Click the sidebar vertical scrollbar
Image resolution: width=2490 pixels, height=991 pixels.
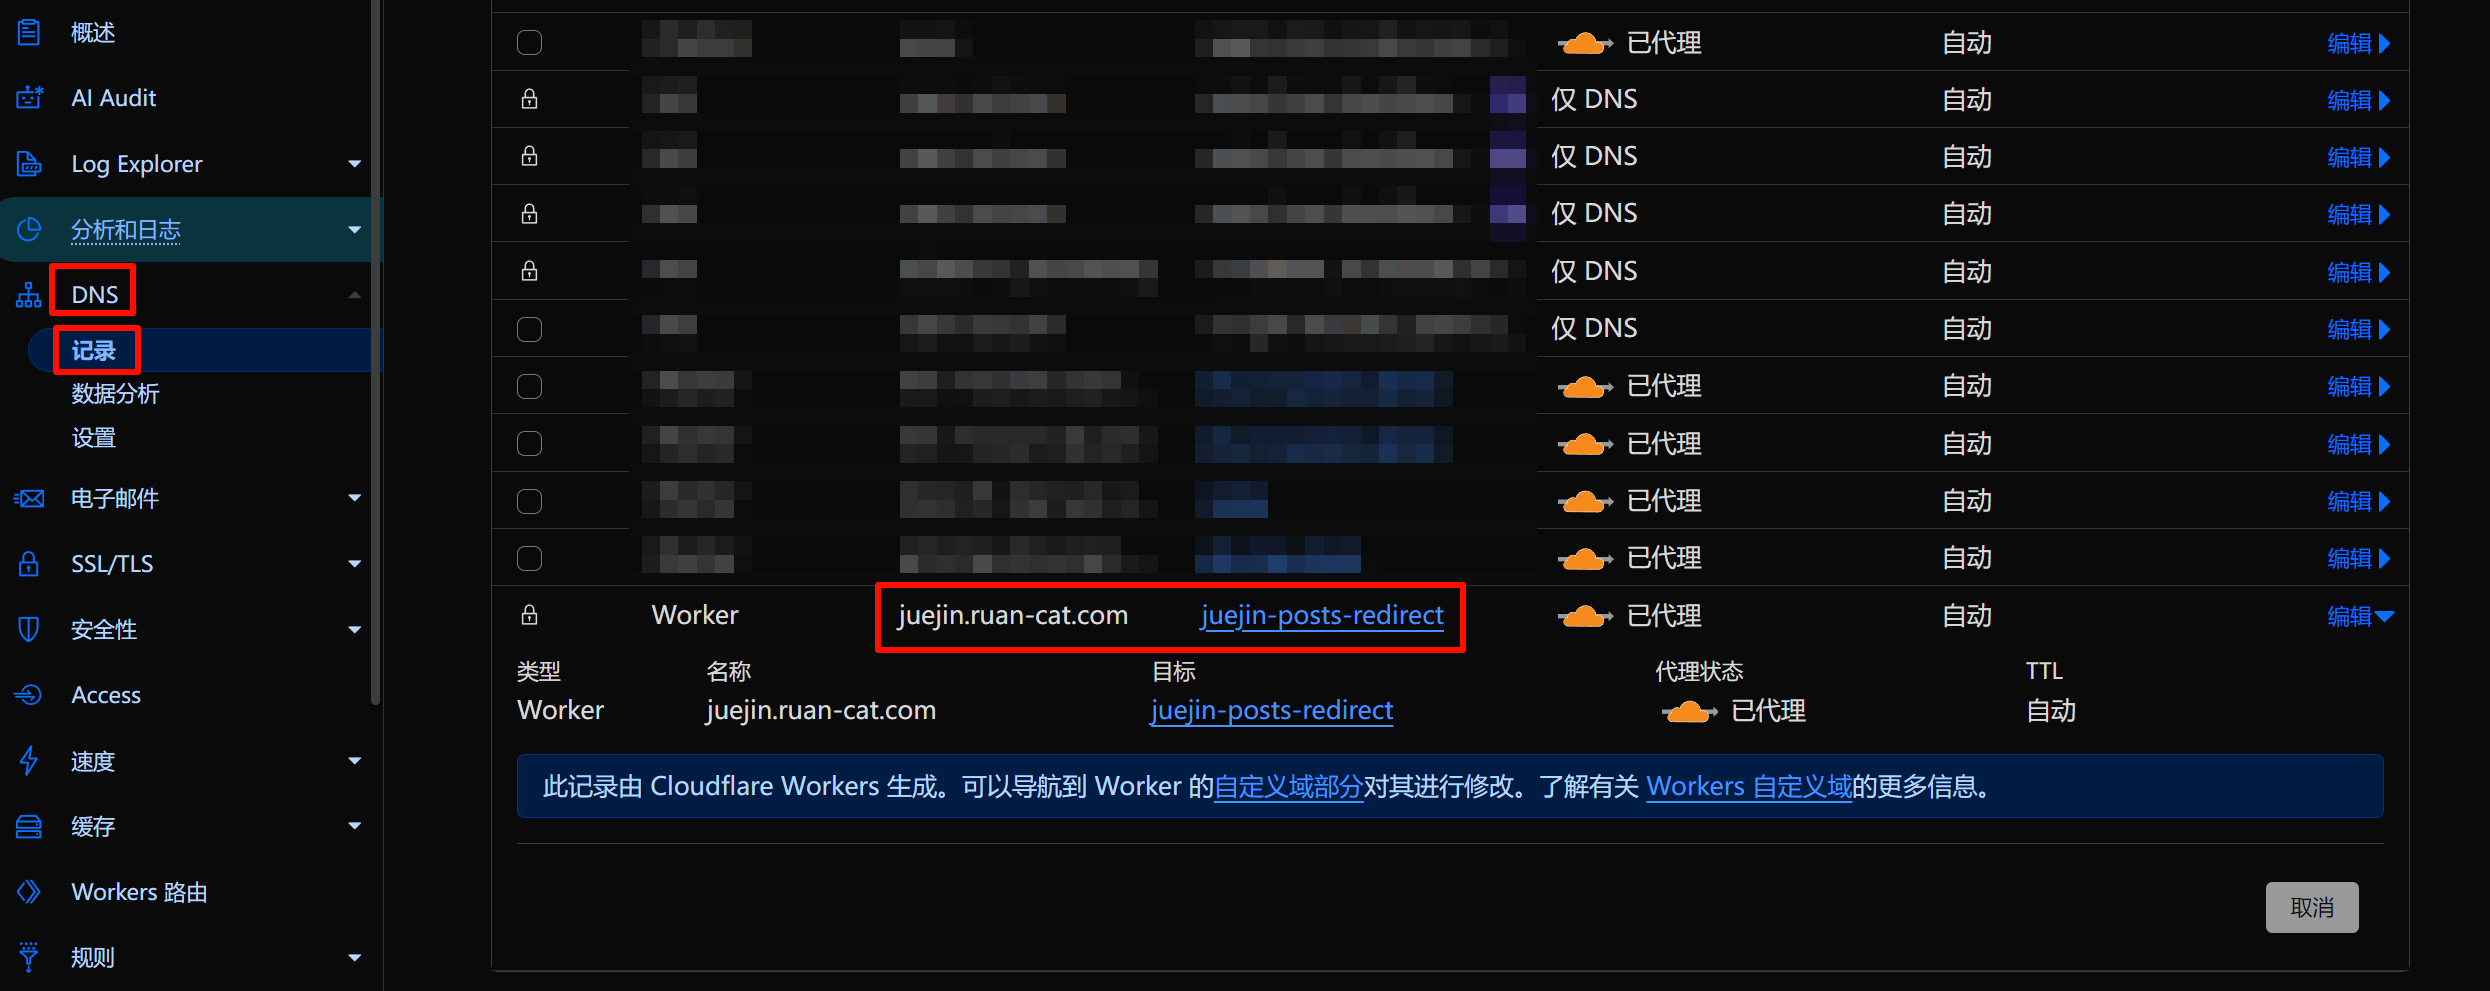[376, 350]
